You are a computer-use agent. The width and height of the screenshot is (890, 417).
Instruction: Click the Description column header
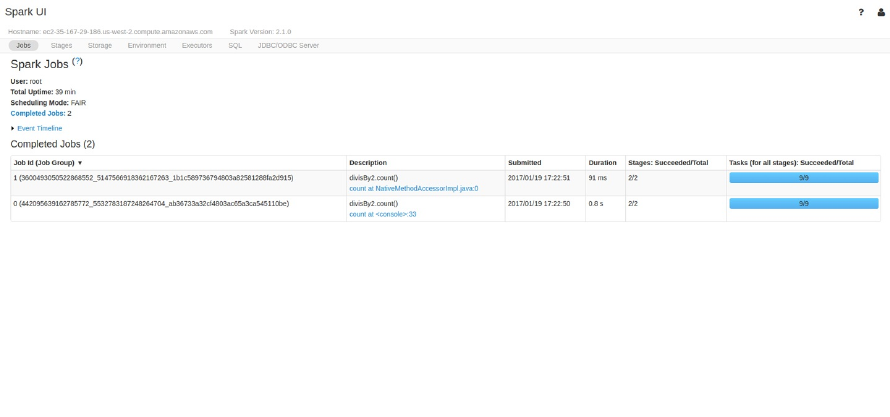[368, 162]
